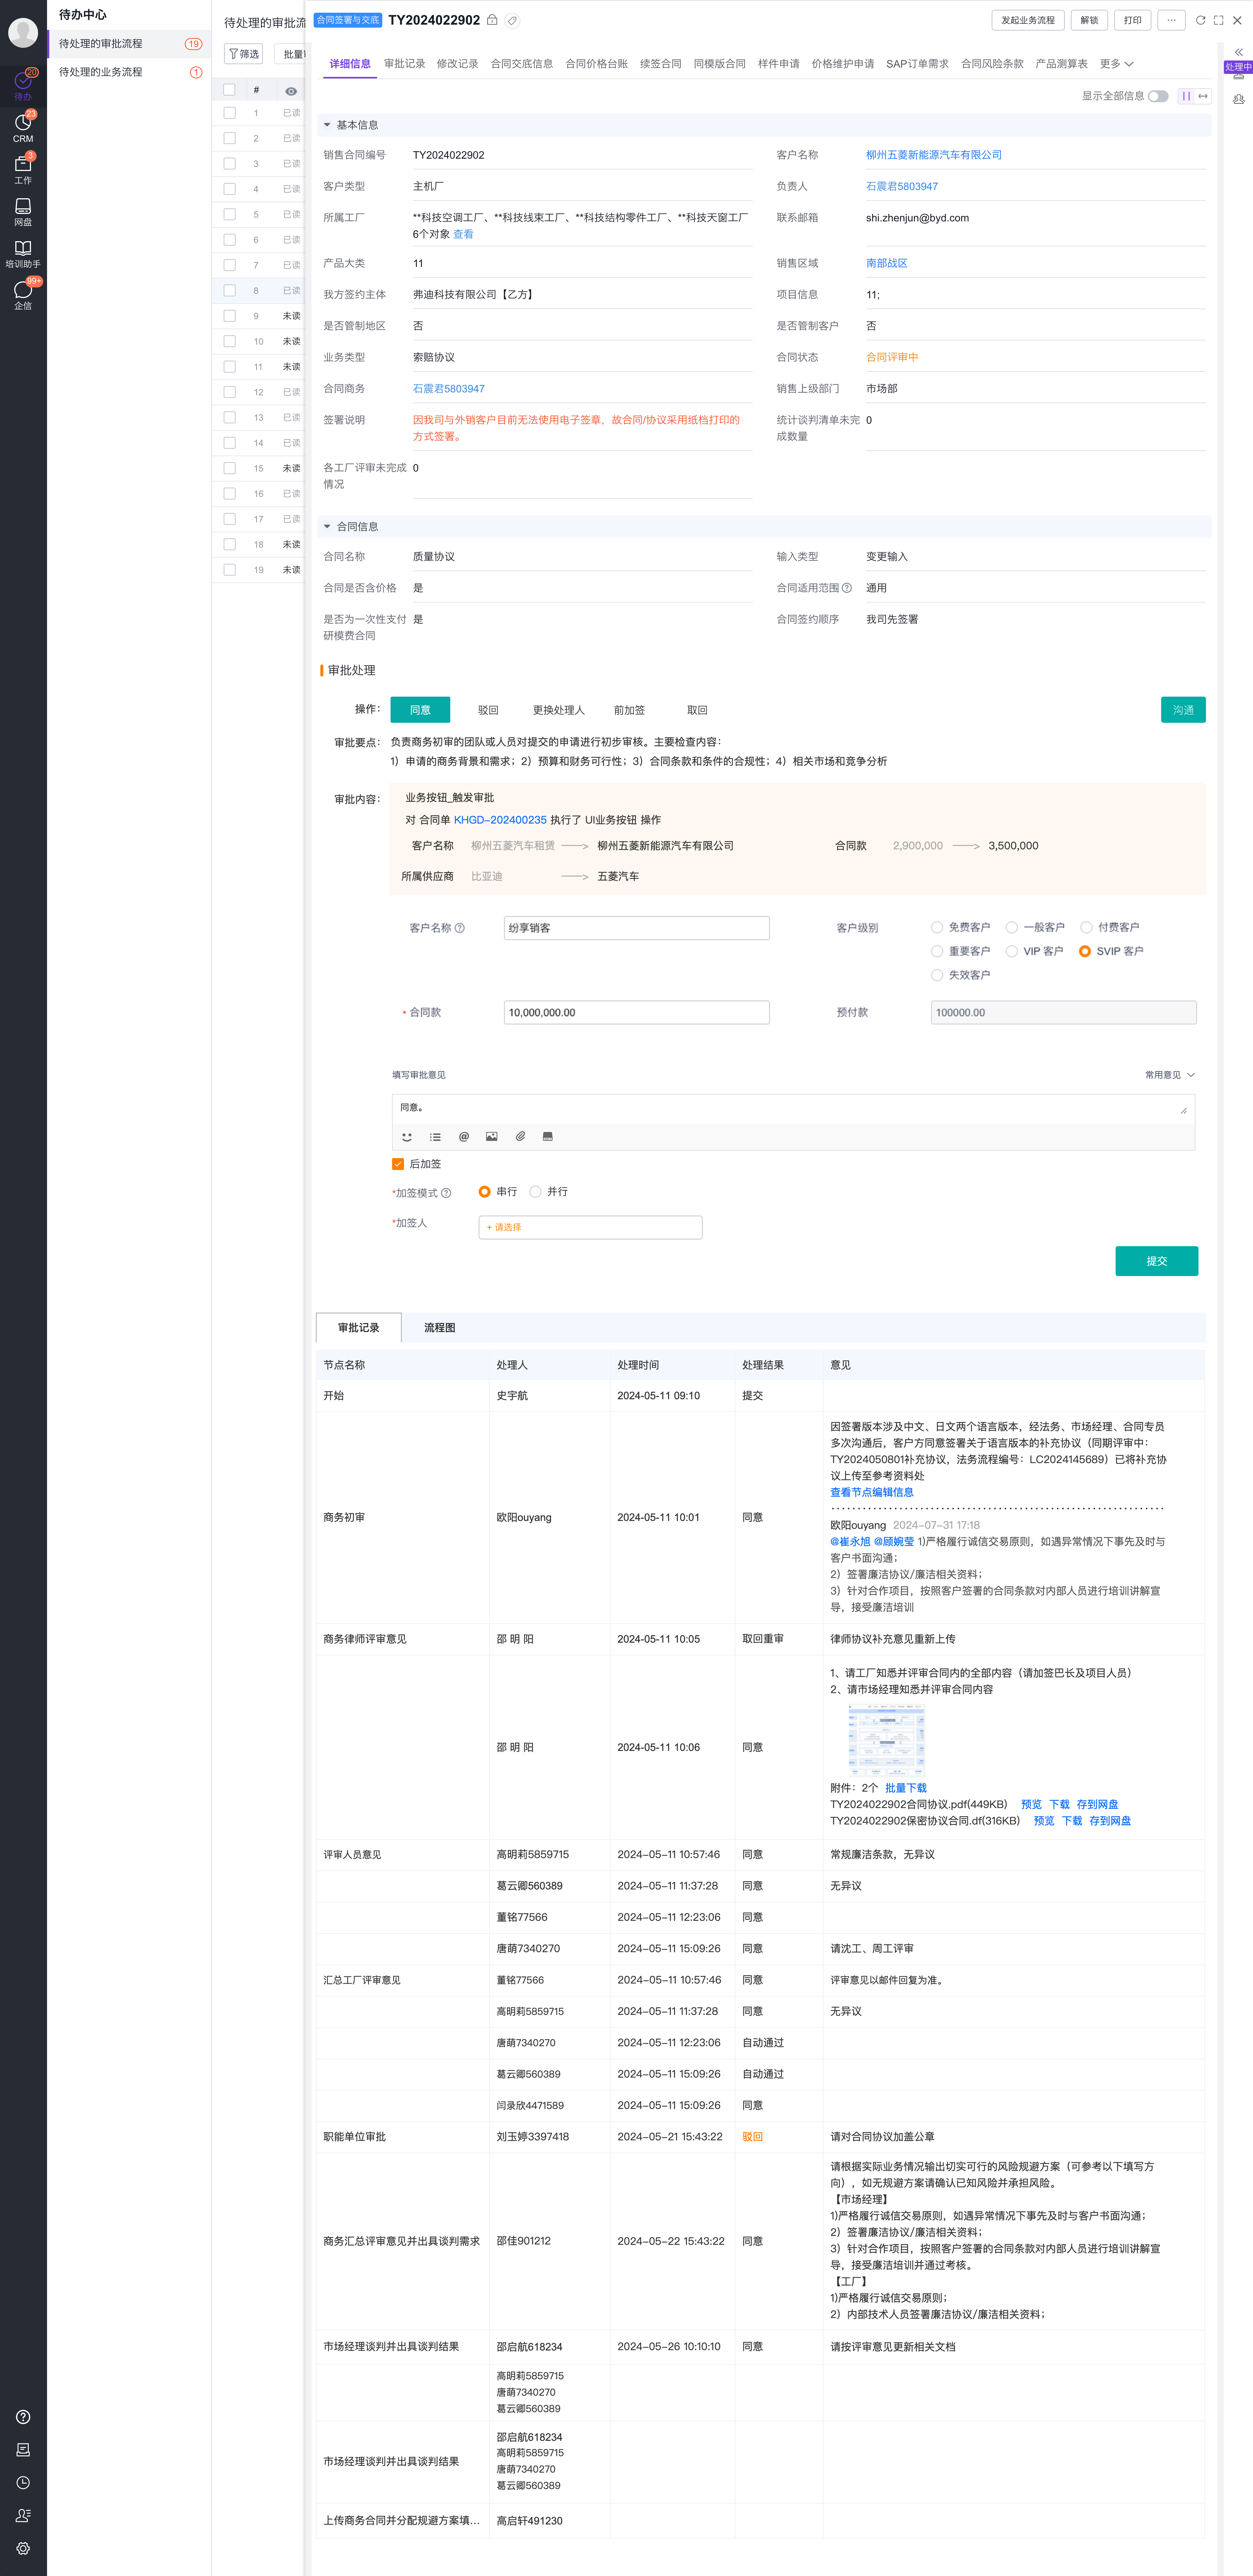The height and width of the screenshot is (2576, 1253).
Task: Click the two-column layout icon
Action: pyautogui.click(x=1186, y=96)
